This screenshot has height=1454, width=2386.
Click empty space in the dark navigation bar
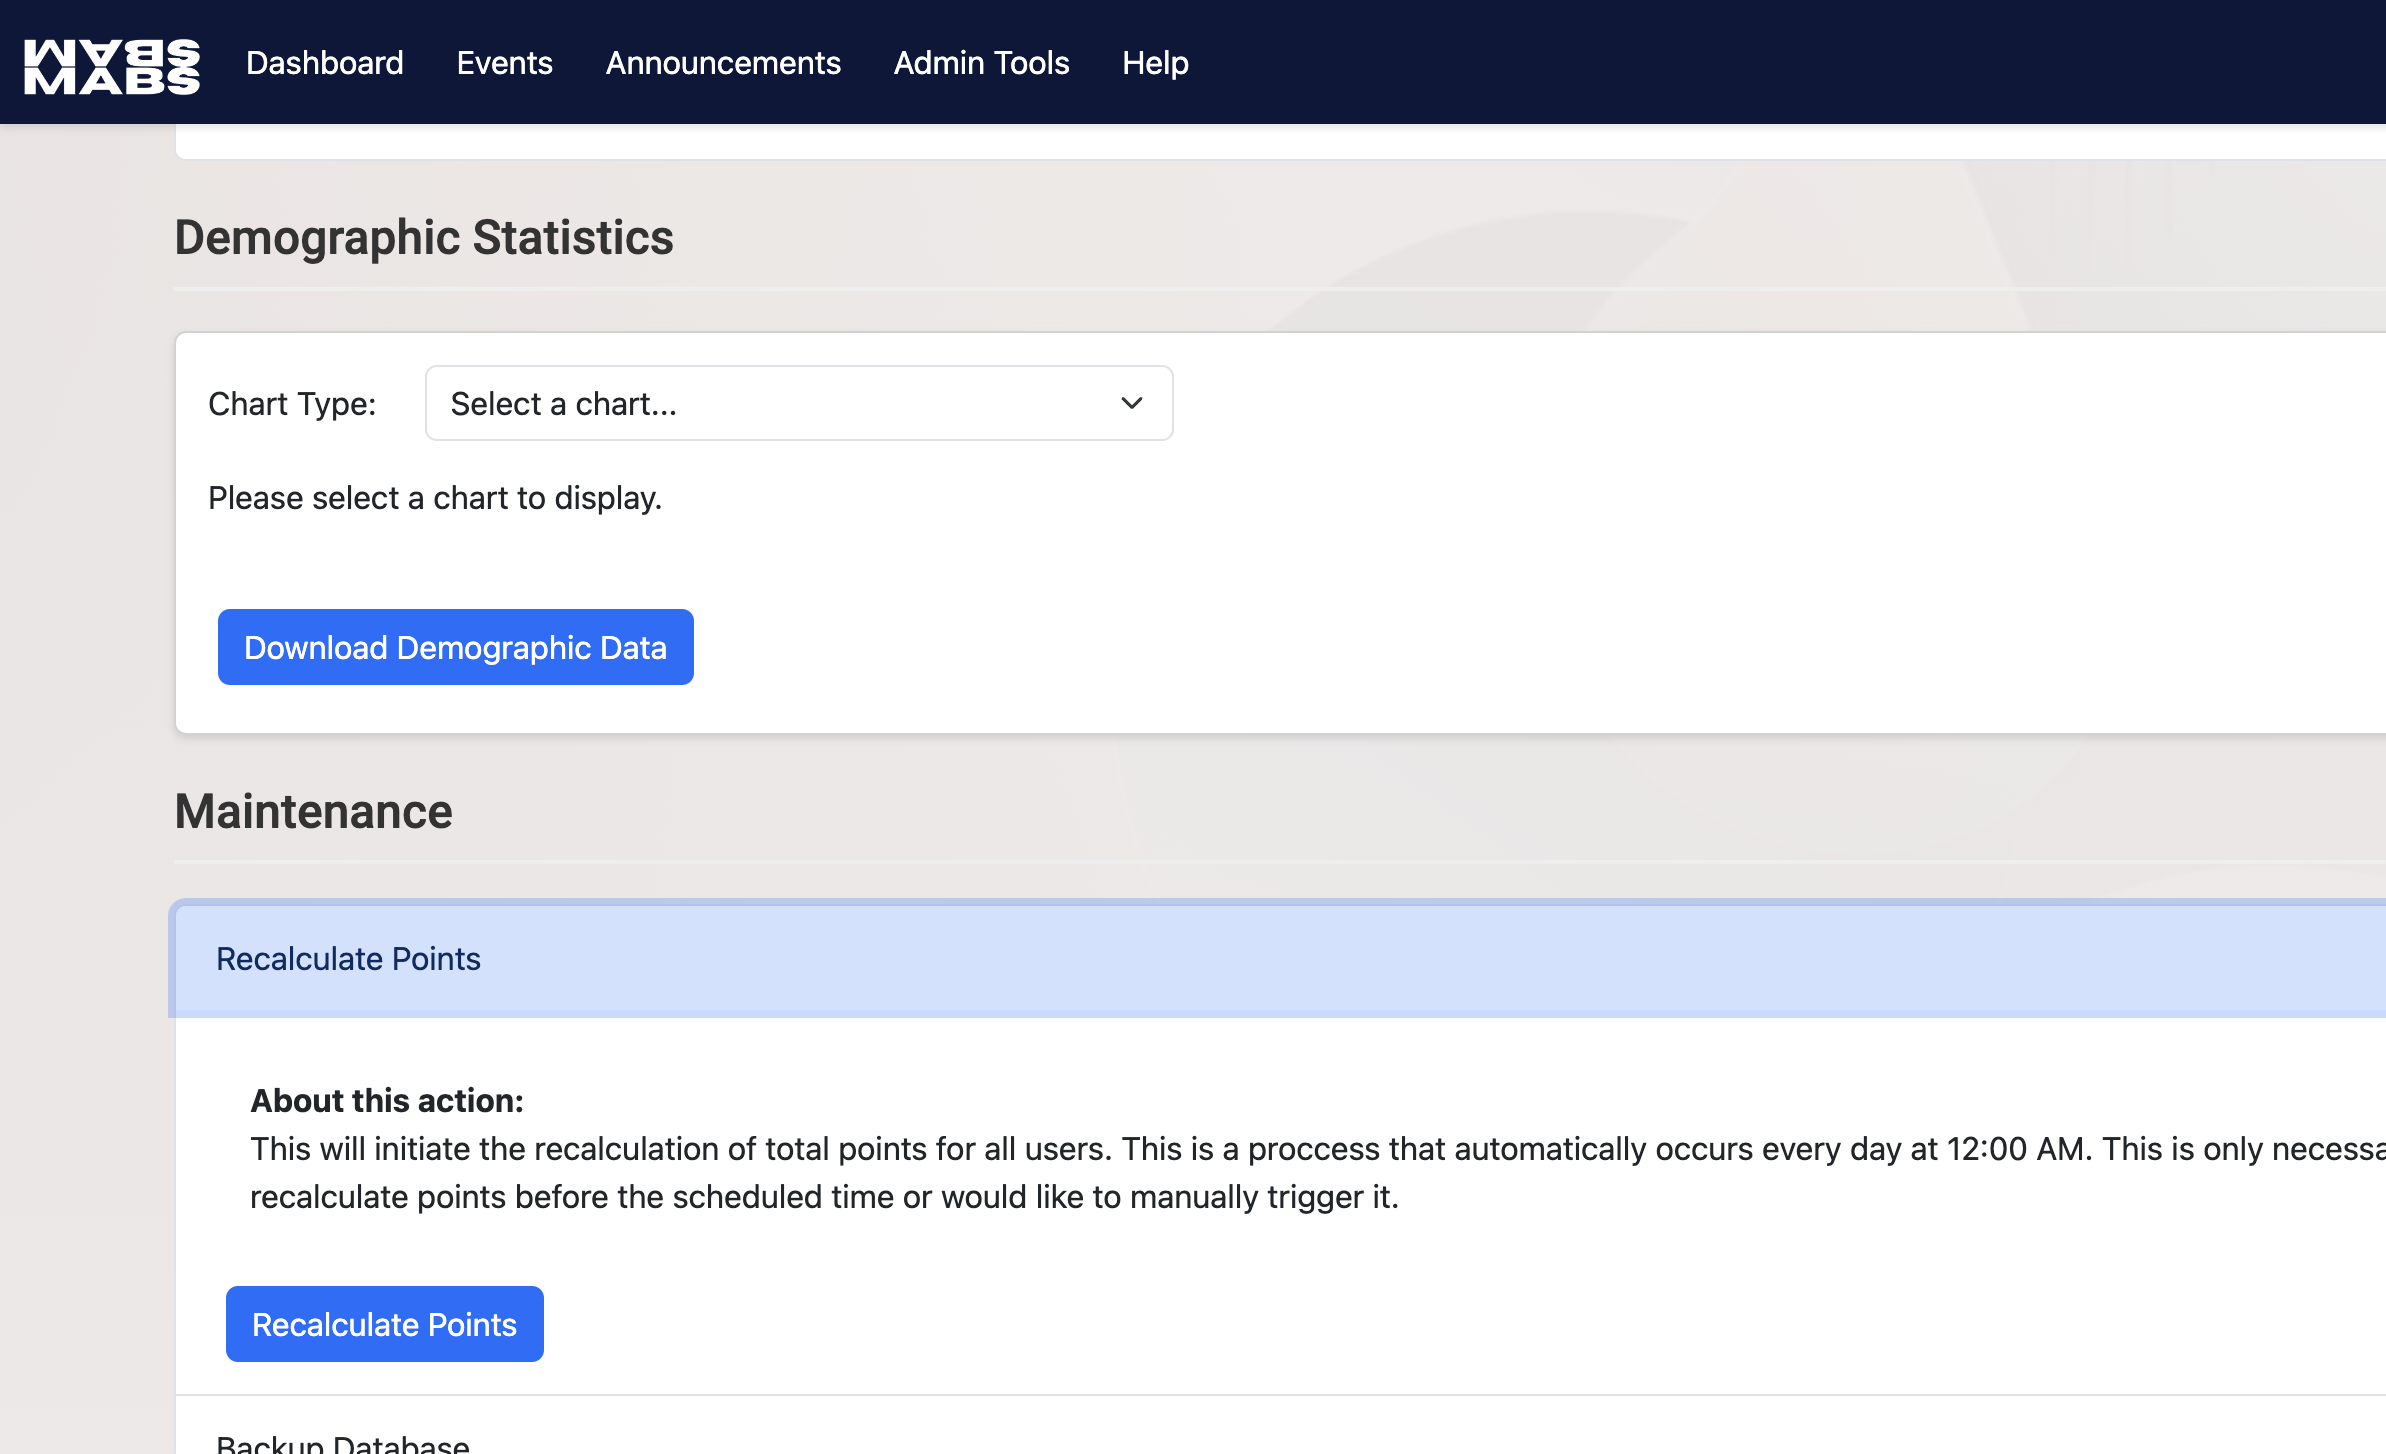1750,63
